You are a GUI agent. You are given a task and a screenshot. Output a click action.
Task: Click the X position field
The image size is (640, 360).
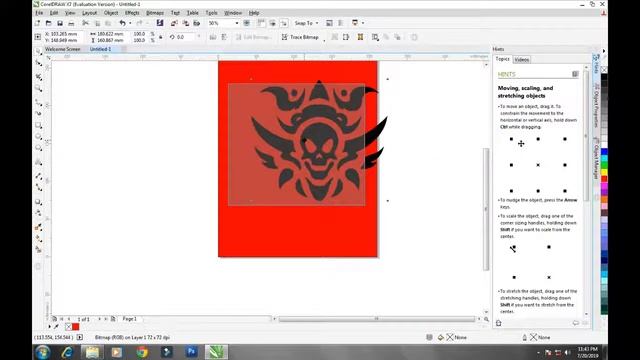pyautogui.click(x=64, y=34)
